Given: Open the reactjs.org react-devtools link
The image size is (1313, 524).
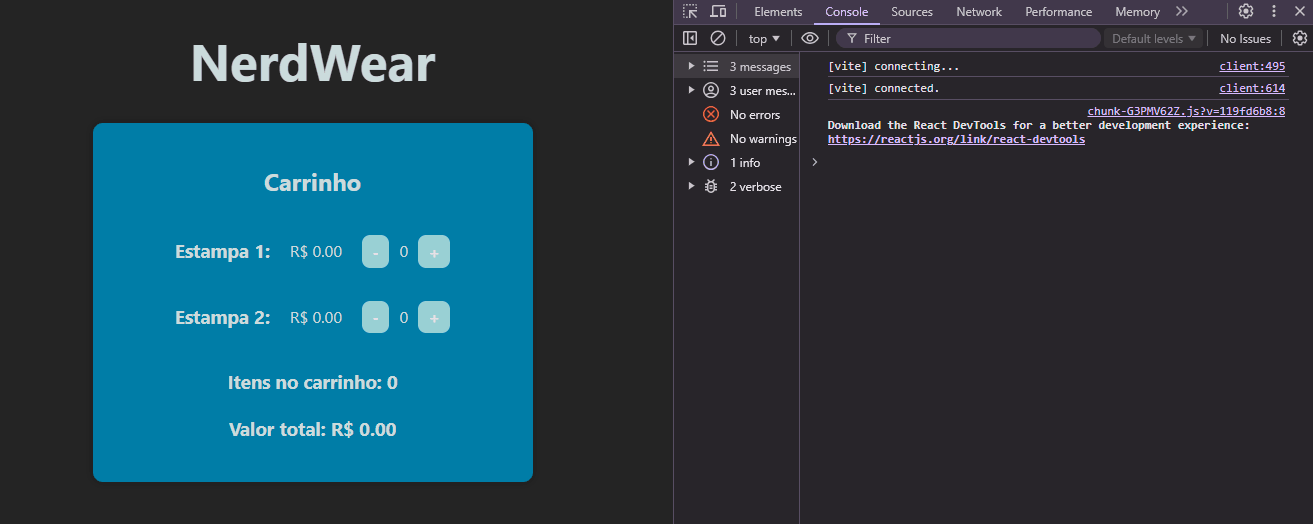Looking at the screenshot, I should tap(956, 139).
